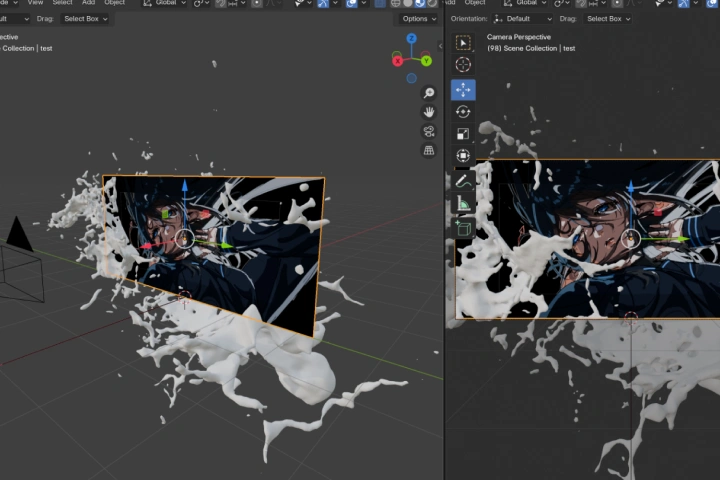This screenshot has height=480, width=720.
Task: Open the Add menu in left viewport
Action: (89, 3)
